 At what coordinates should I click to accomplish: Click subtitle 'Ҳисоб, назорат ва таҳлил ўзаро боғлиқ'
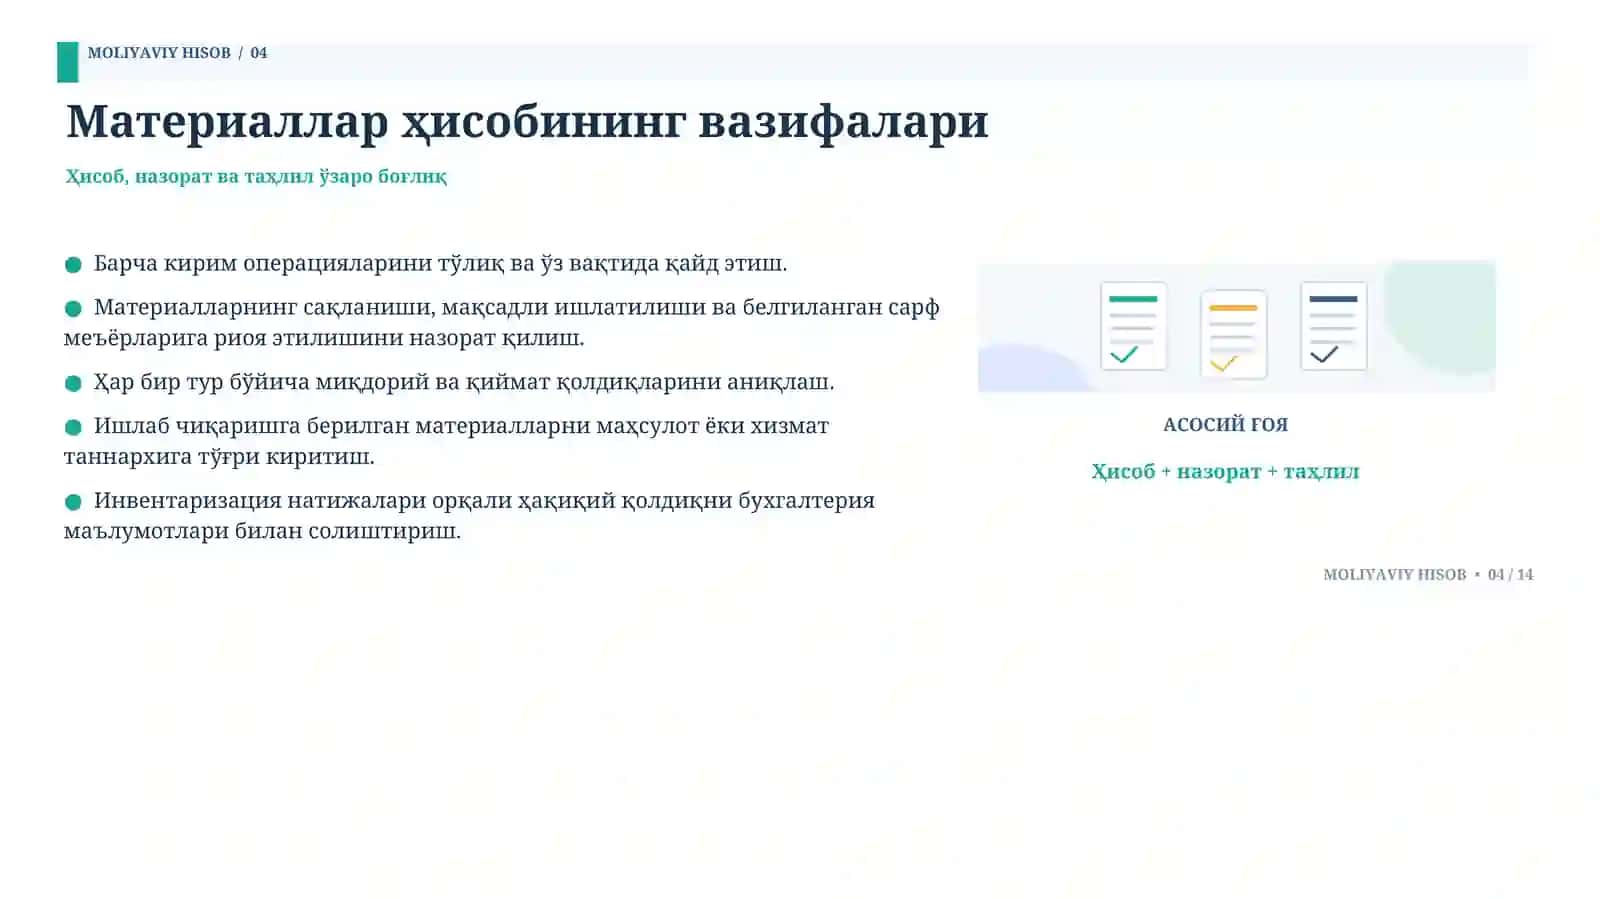pos(256,177)
